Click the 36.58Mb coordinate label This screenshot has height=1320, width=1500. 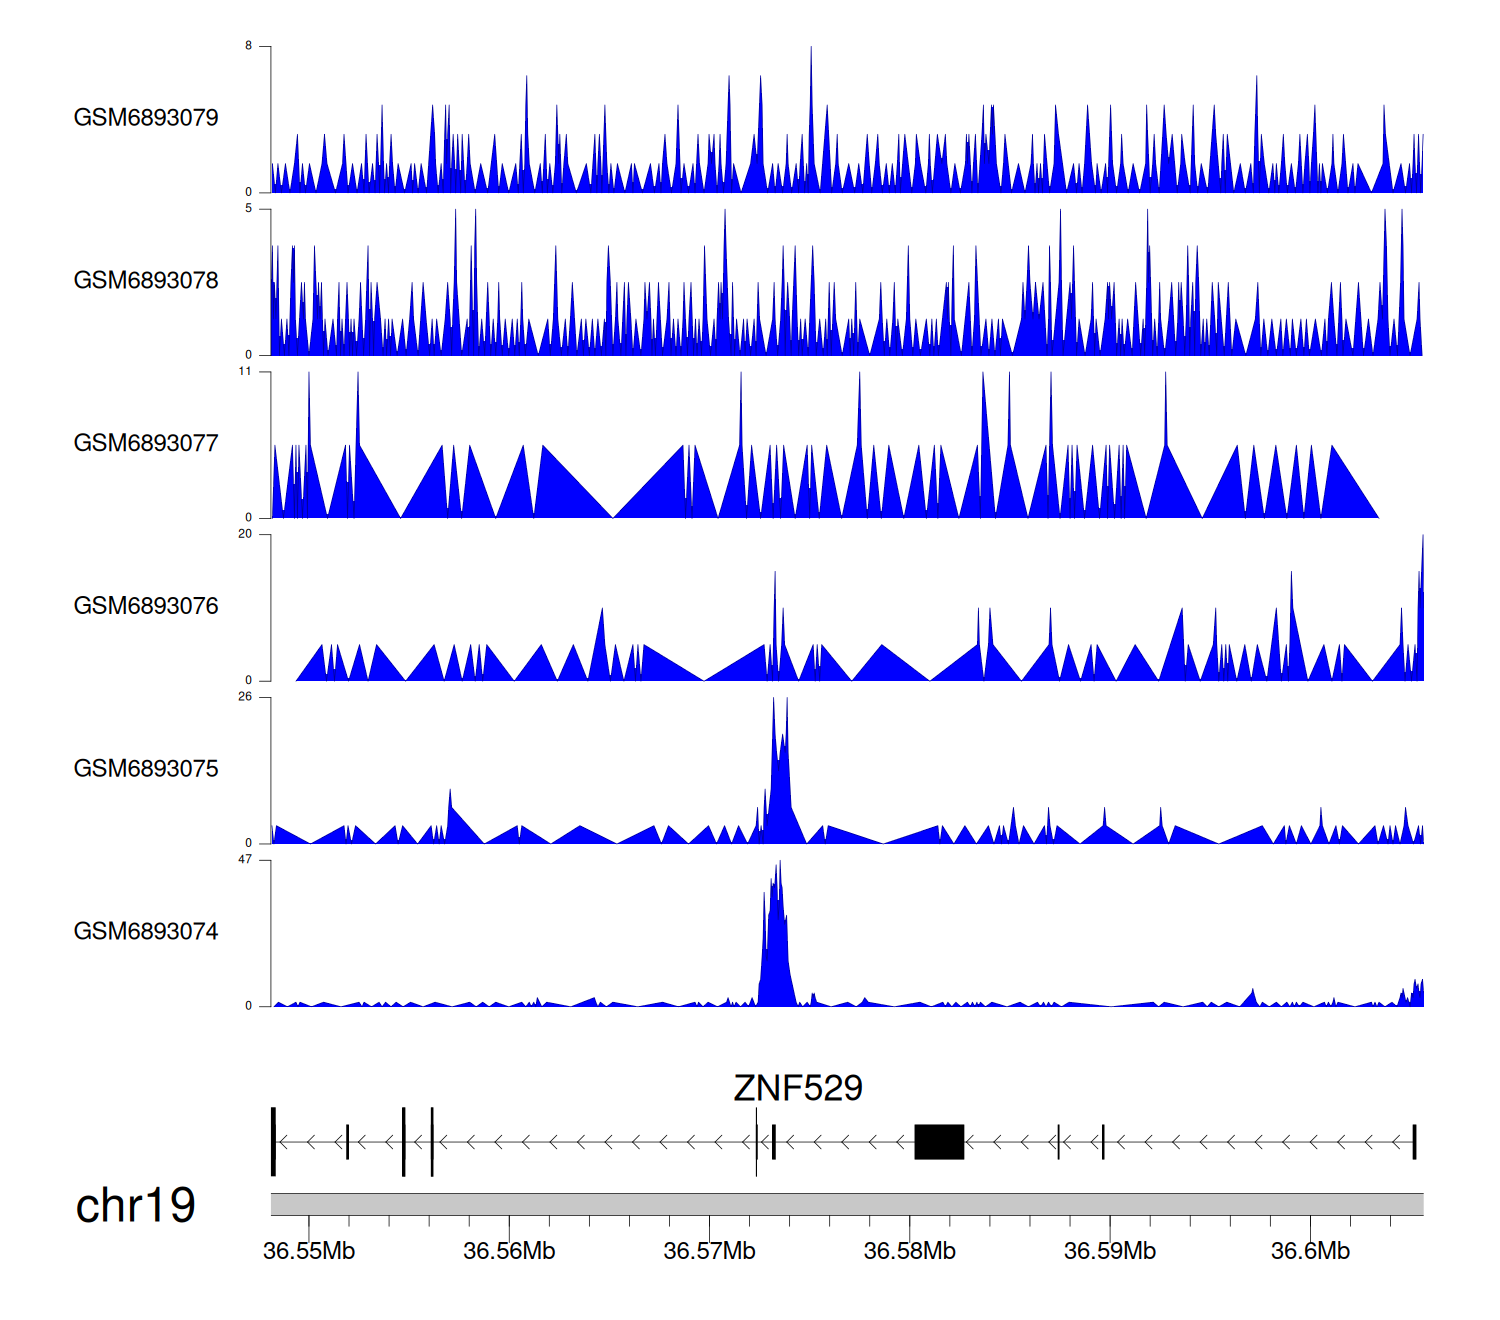909,1251
